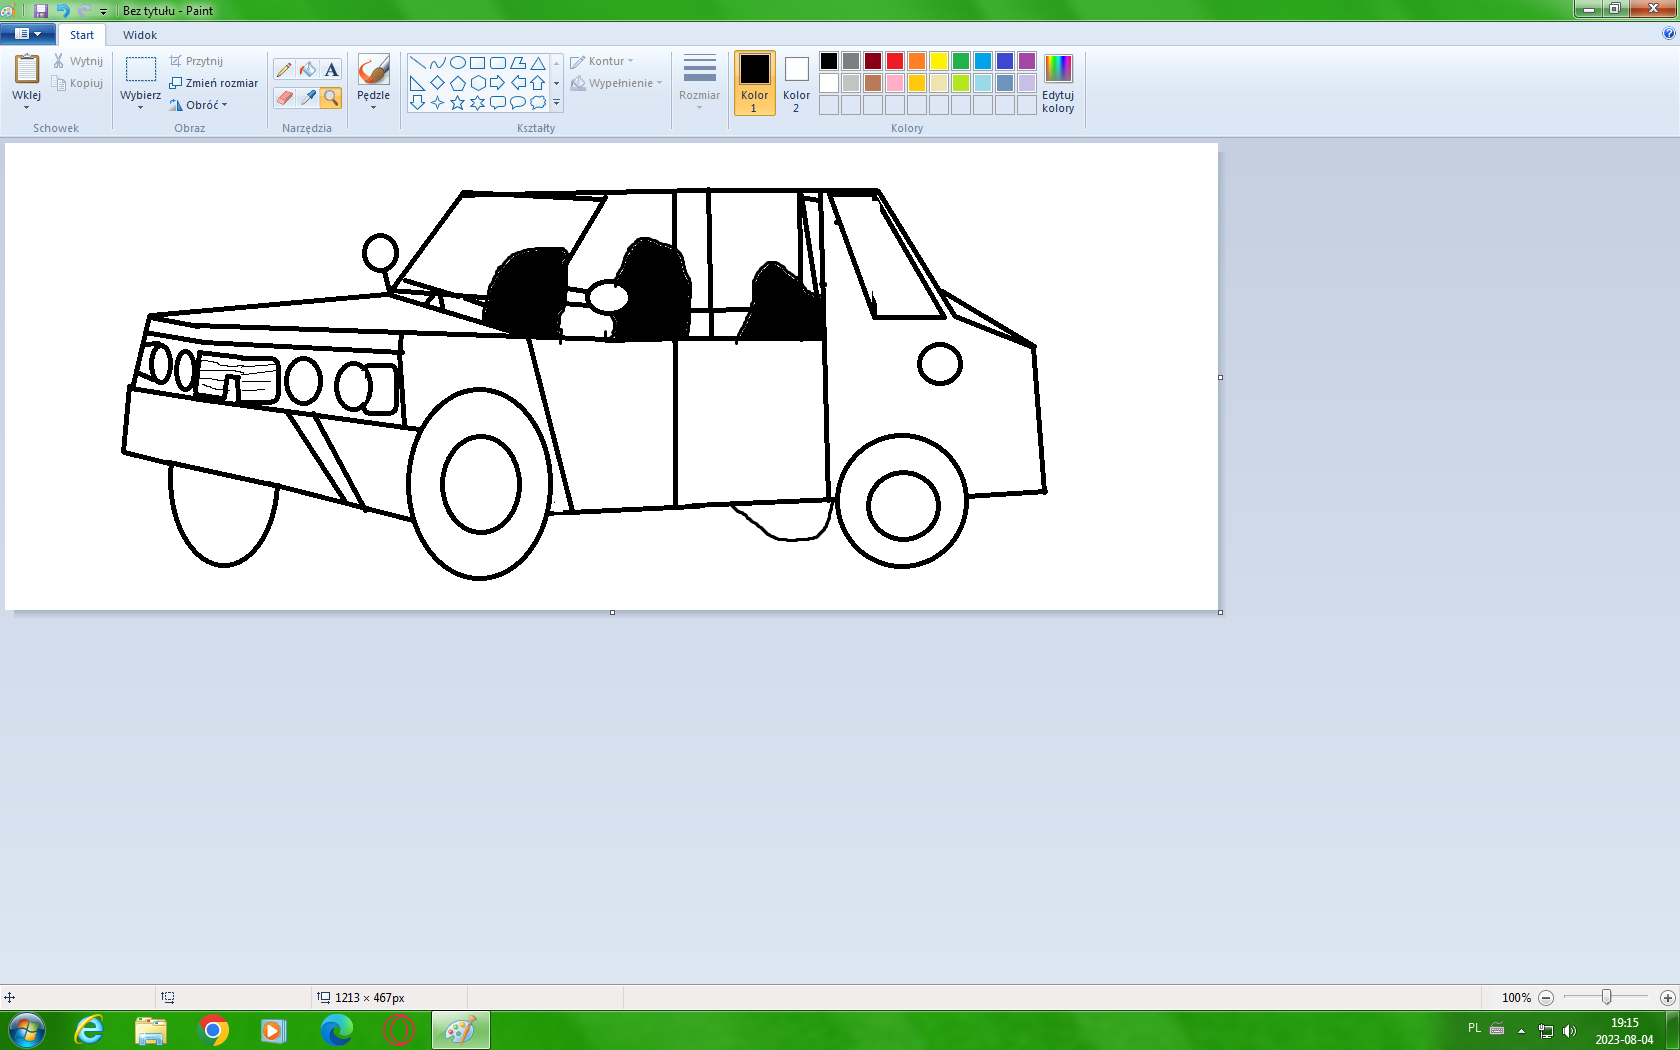This screenshot has width=1680, height=1050.
Task: Choose the green color swatch
Action: pos(961,61)
